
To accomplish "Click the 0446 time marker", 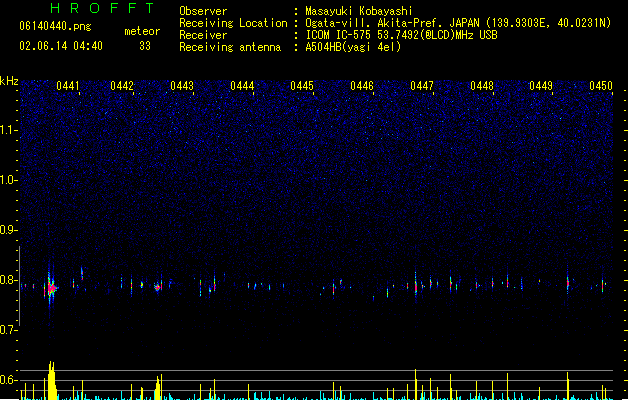I will tap(362, 86).
